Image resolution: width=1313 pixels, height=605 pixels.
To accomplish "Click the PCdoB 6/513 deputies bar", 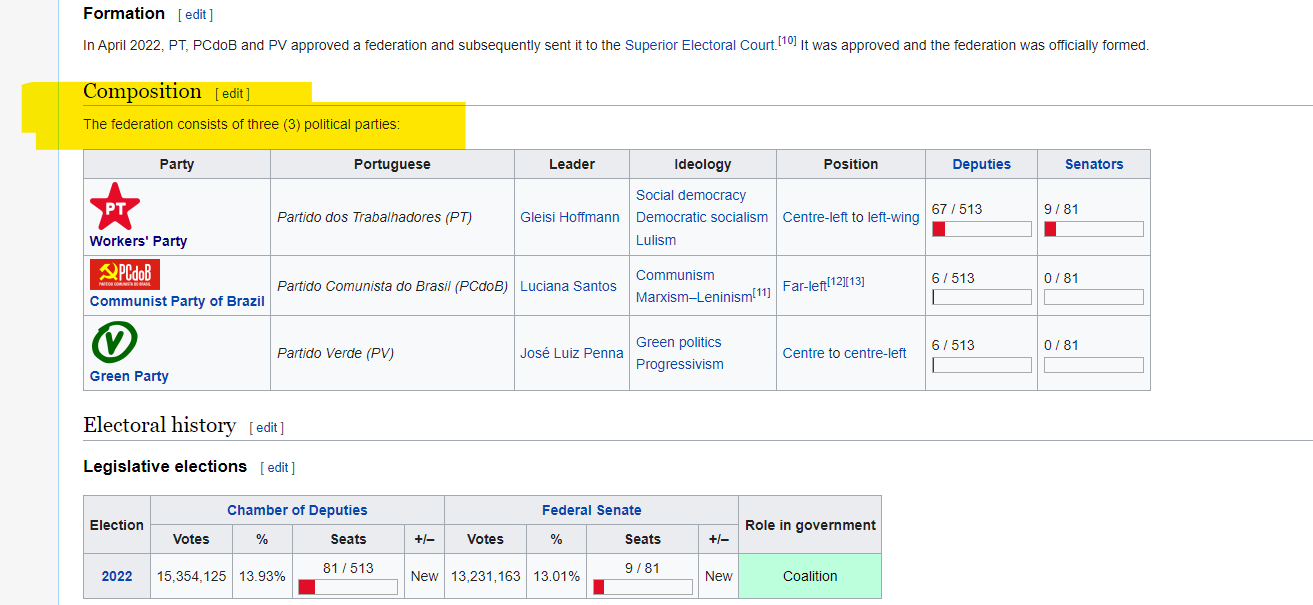I will (x=982, y=297).
